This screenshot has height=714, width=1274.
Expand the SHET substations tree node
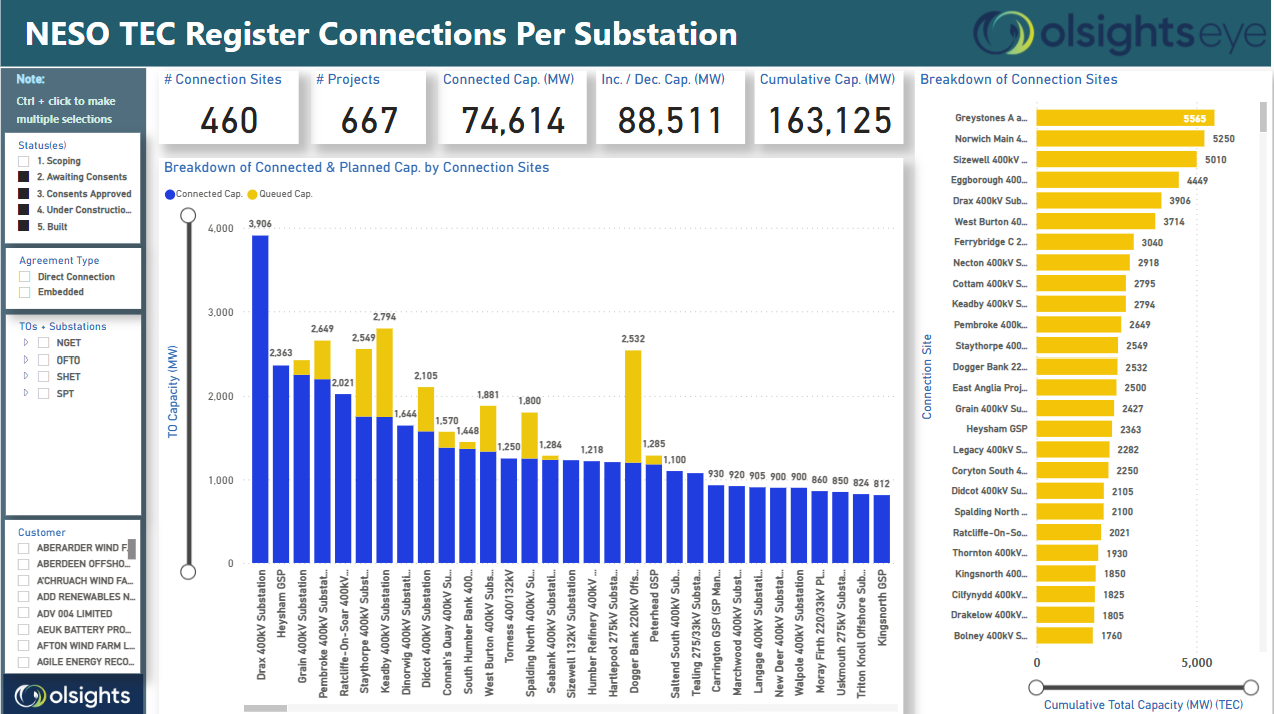(26, 377)
